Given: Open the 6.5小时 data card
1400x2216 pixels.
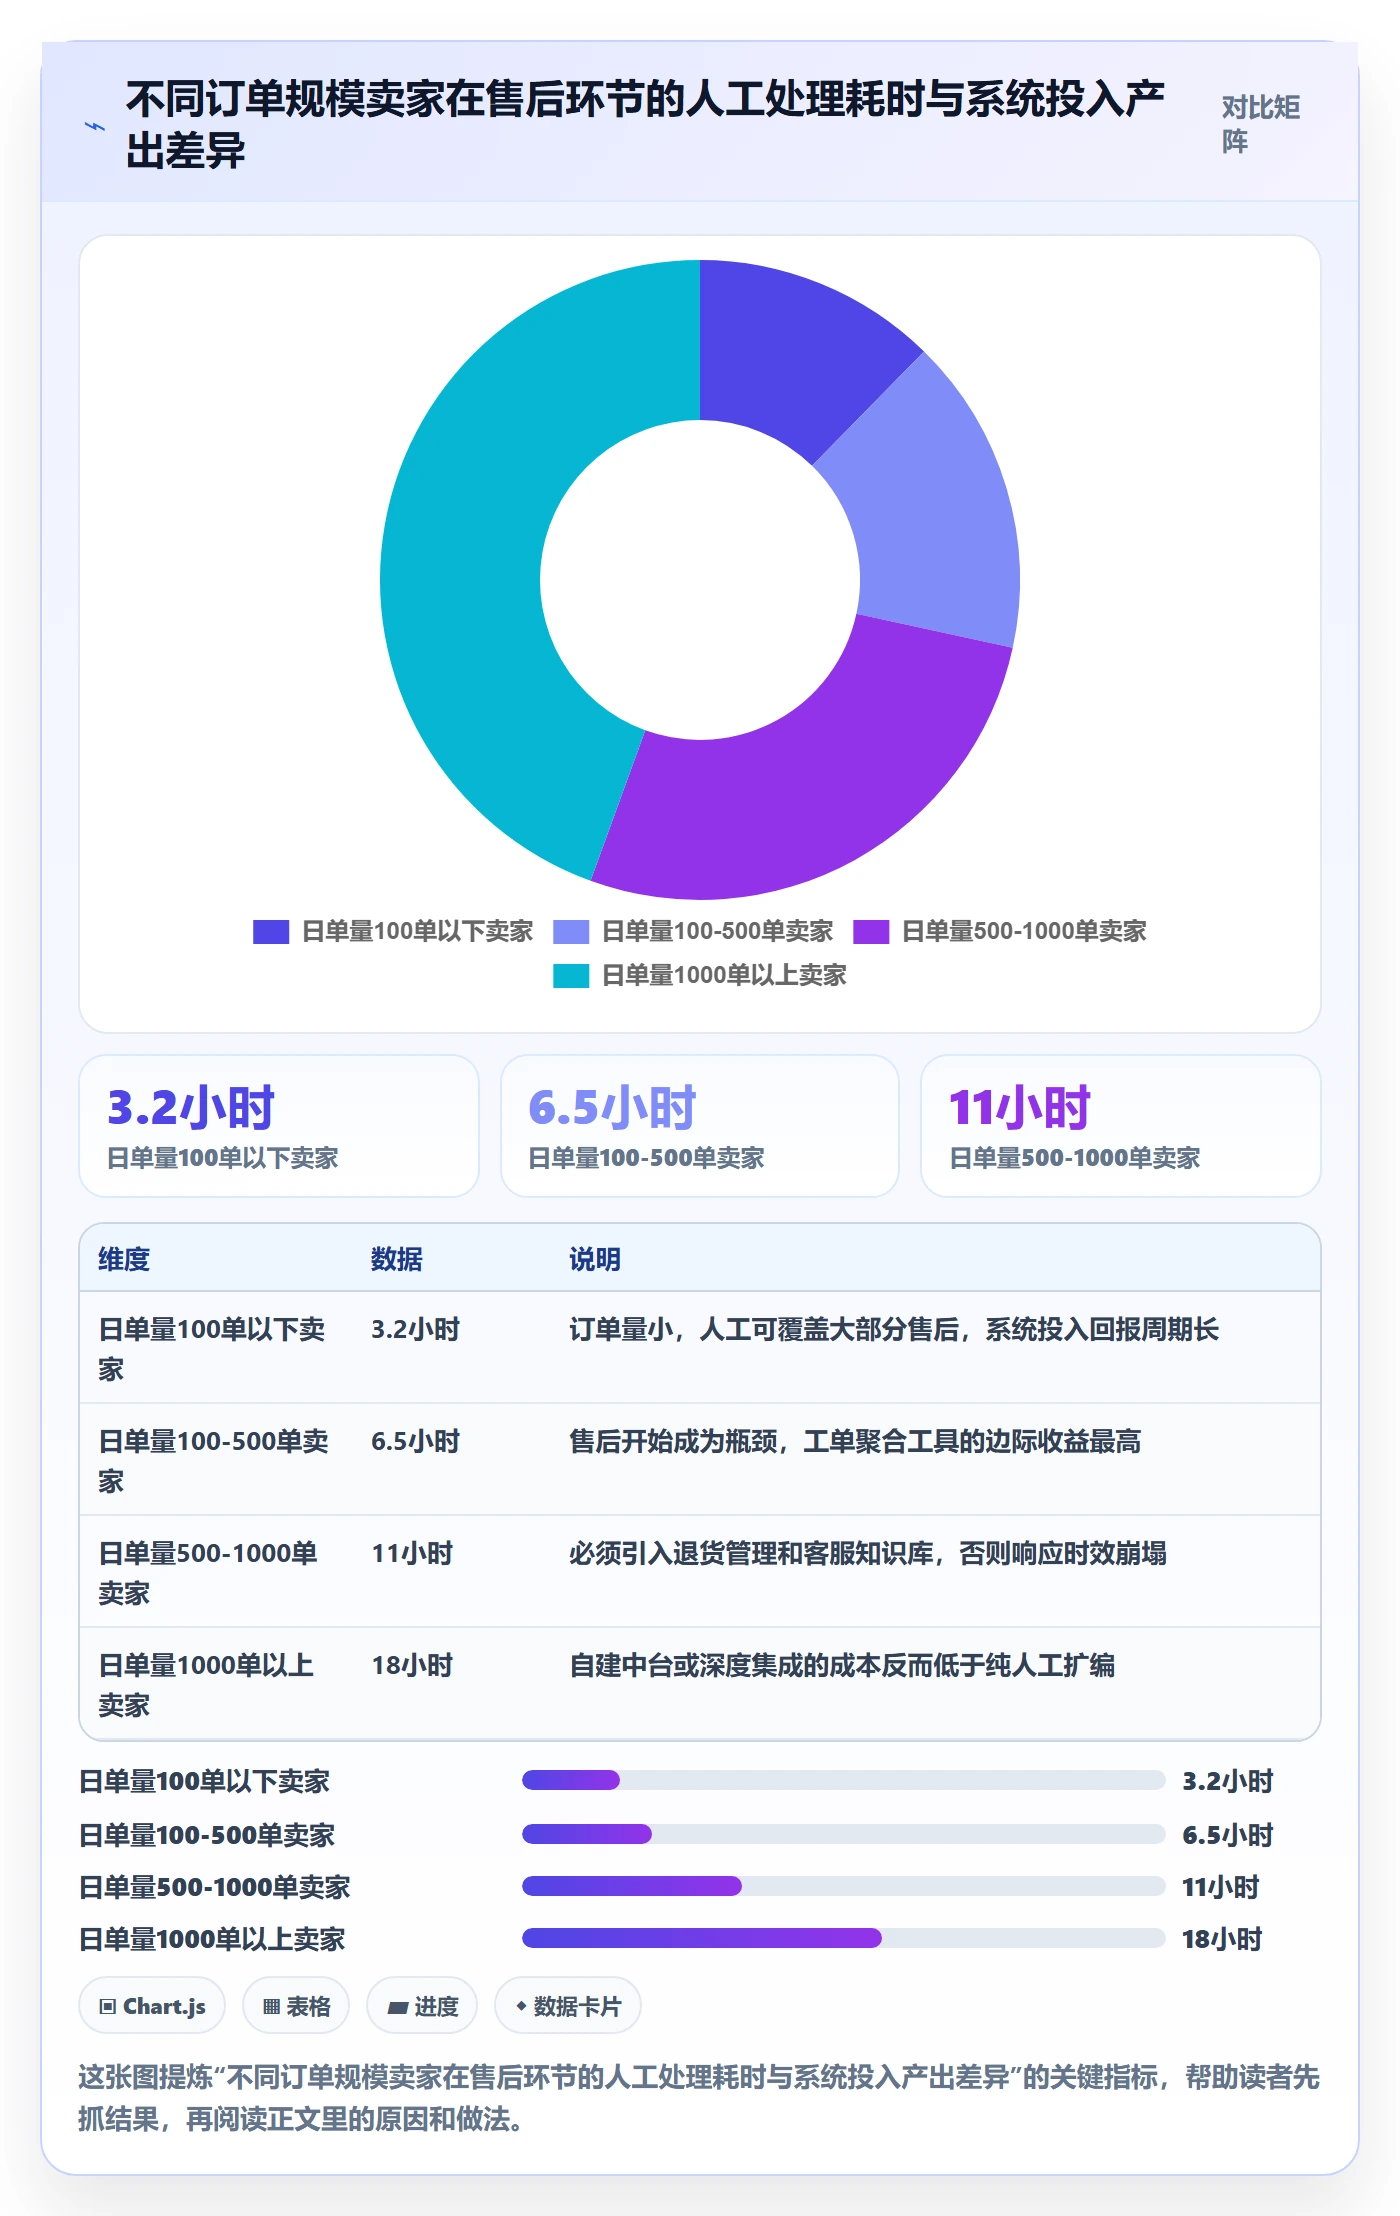Looking at the screenshot, I should tap(700, 1126).
